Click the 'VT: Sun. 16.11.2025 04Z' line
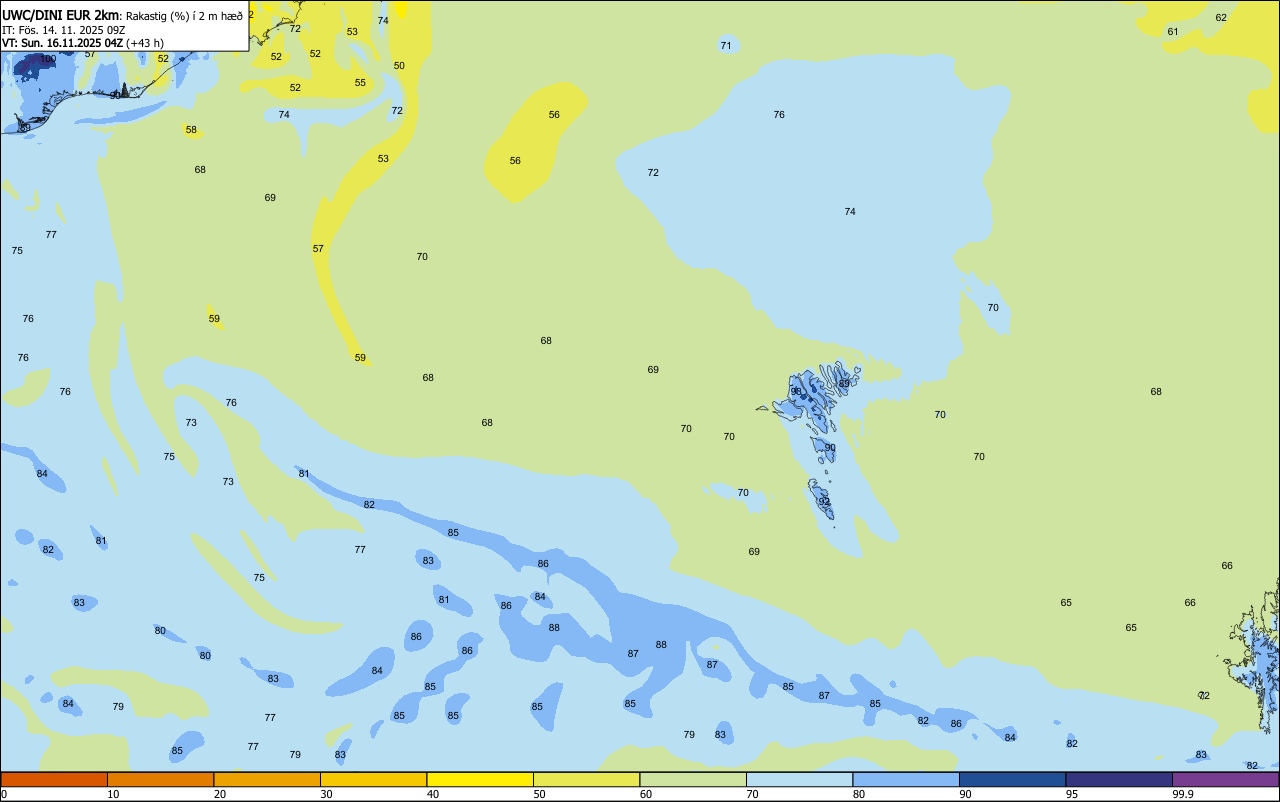 [62, 43]
